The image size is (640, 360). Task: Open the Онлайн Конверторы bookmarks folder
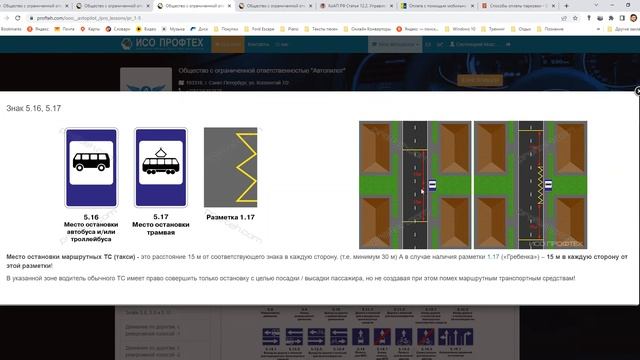click(367, 29)
